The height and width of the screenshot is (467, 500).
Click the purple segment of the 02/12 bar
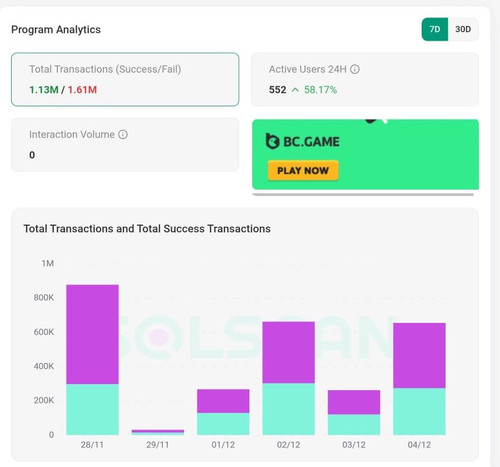(289, 352)
